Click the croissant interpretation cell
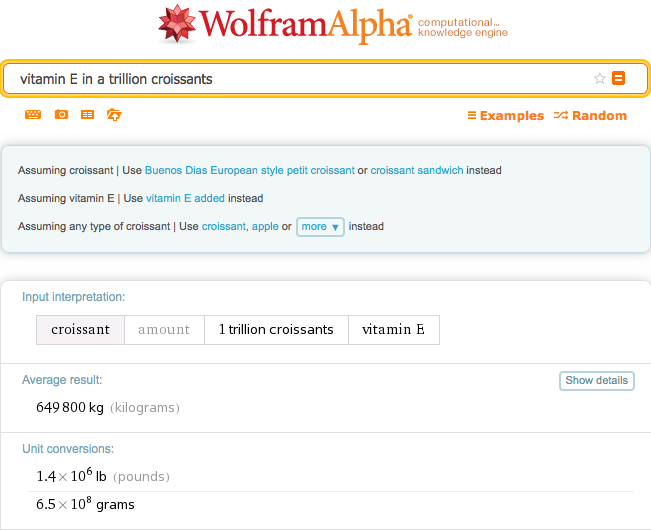The image size is (651, 530). pyautogui.click(x=80, y=330)
